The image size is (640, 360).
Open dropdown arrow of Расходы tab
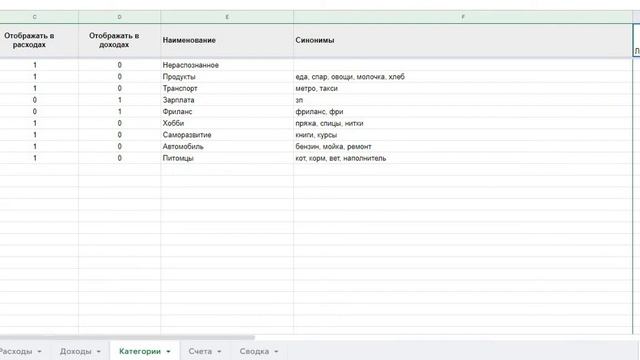point(40,351)
